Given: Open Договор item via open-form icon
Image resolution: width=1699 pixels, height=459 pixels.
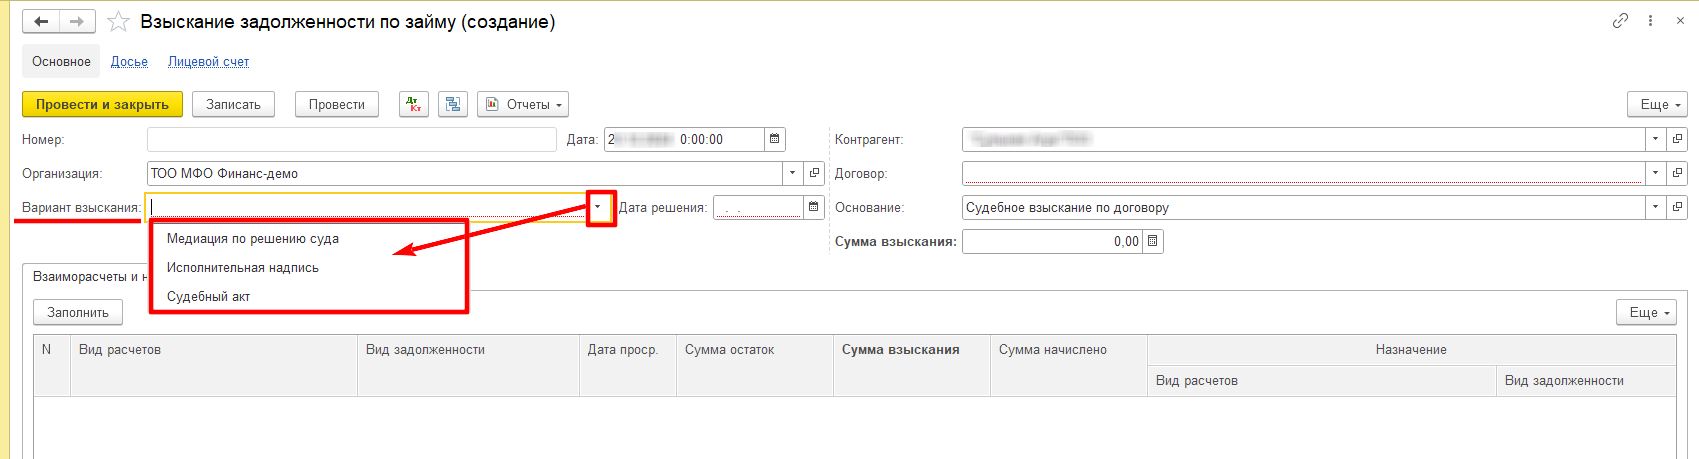Looking at the screenshot, I should [x=1677, y=173].
